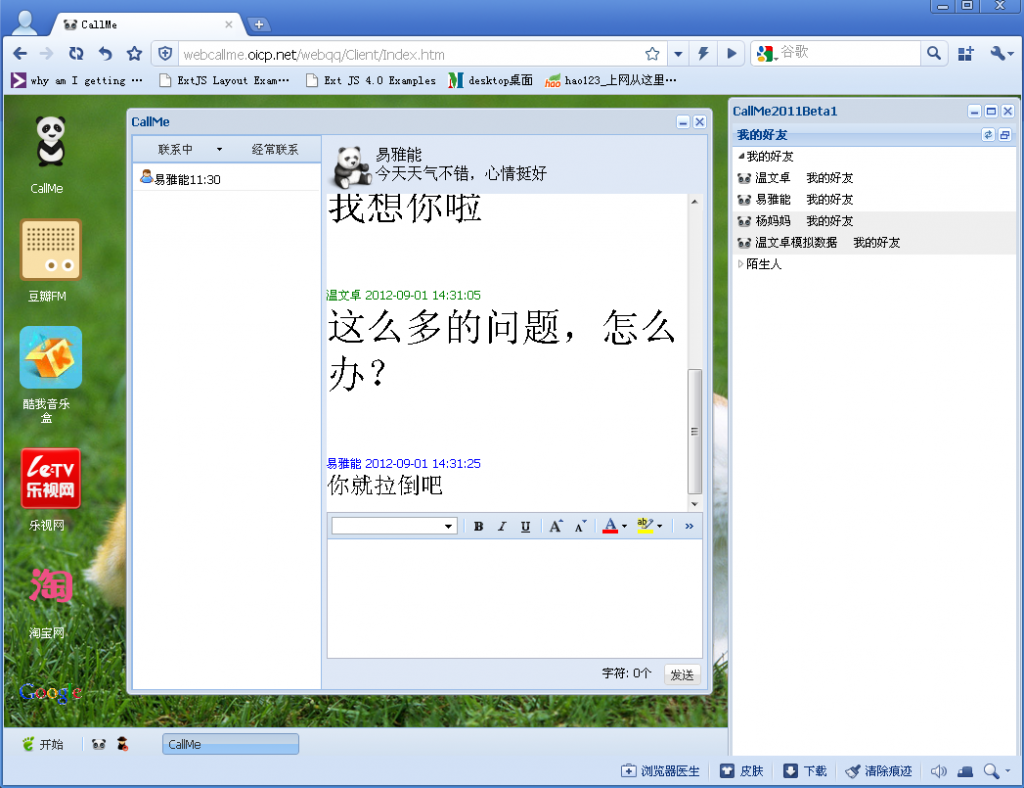Toggle bold text in chat editor
The height and width of the screenshot is (788, 1024).
tap(478, 526)
